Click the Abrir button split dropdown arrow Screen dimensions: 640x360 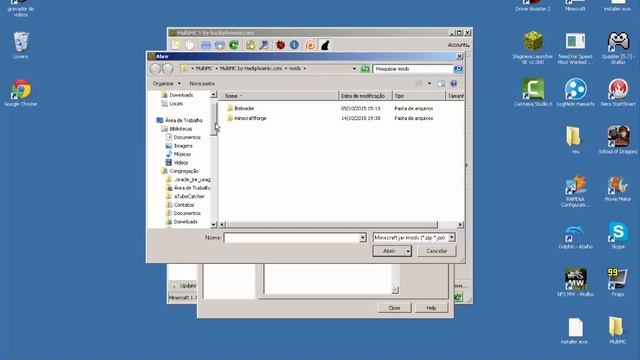408,251
